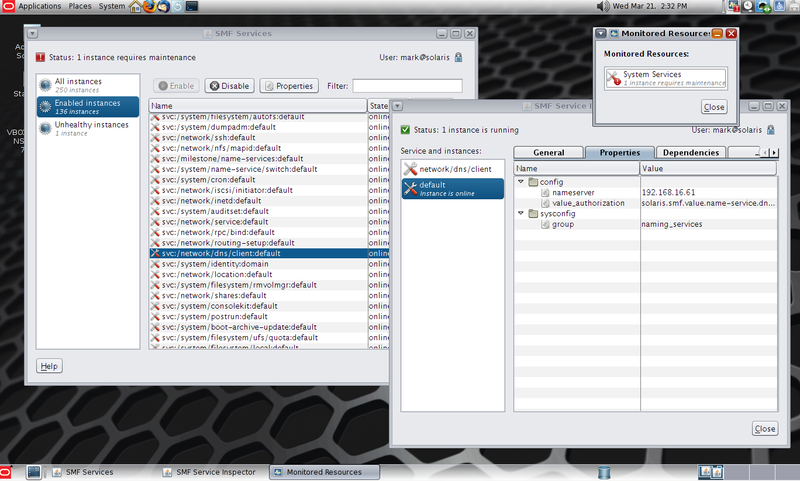
Task: Switch to the Dependencies tab
Action: click(690, 153)
